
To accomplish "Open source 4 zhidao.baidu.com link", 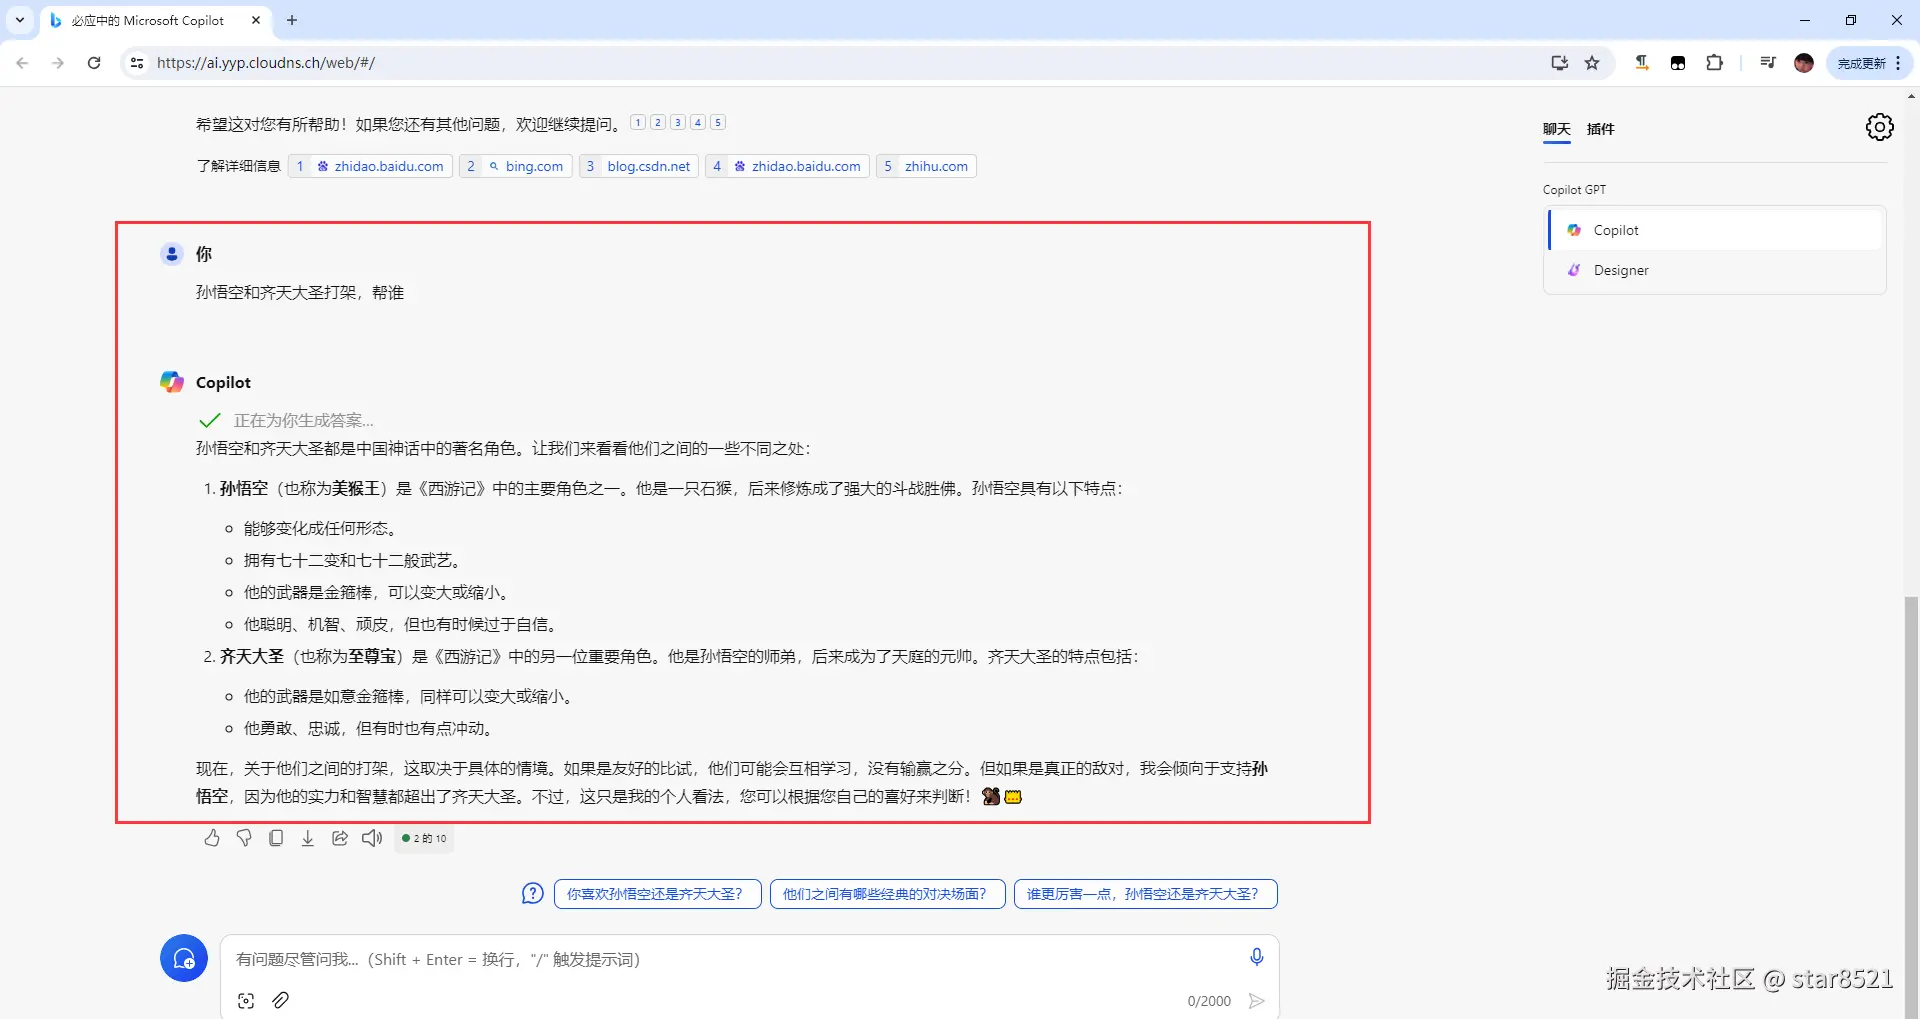I will (x=787, y=166).
